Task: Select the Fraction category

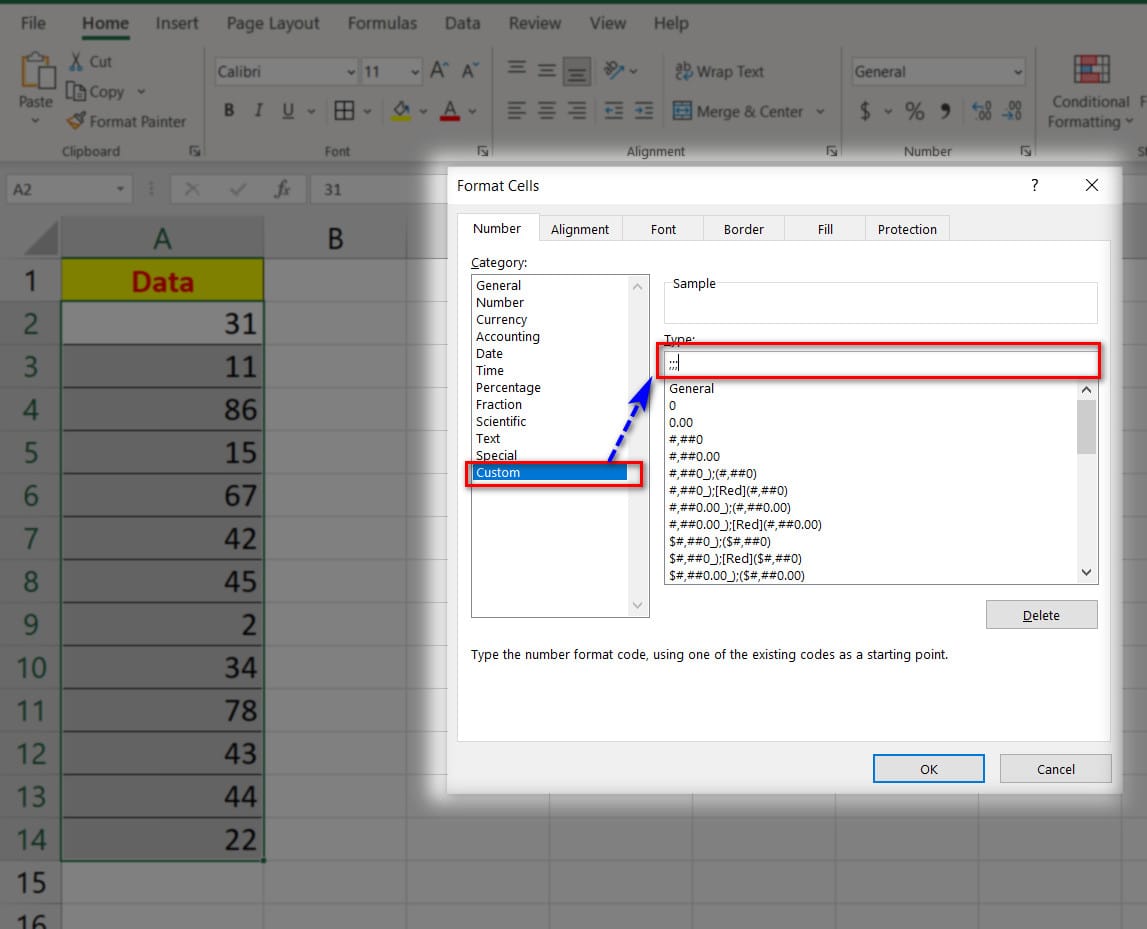Action: [501, 404]
